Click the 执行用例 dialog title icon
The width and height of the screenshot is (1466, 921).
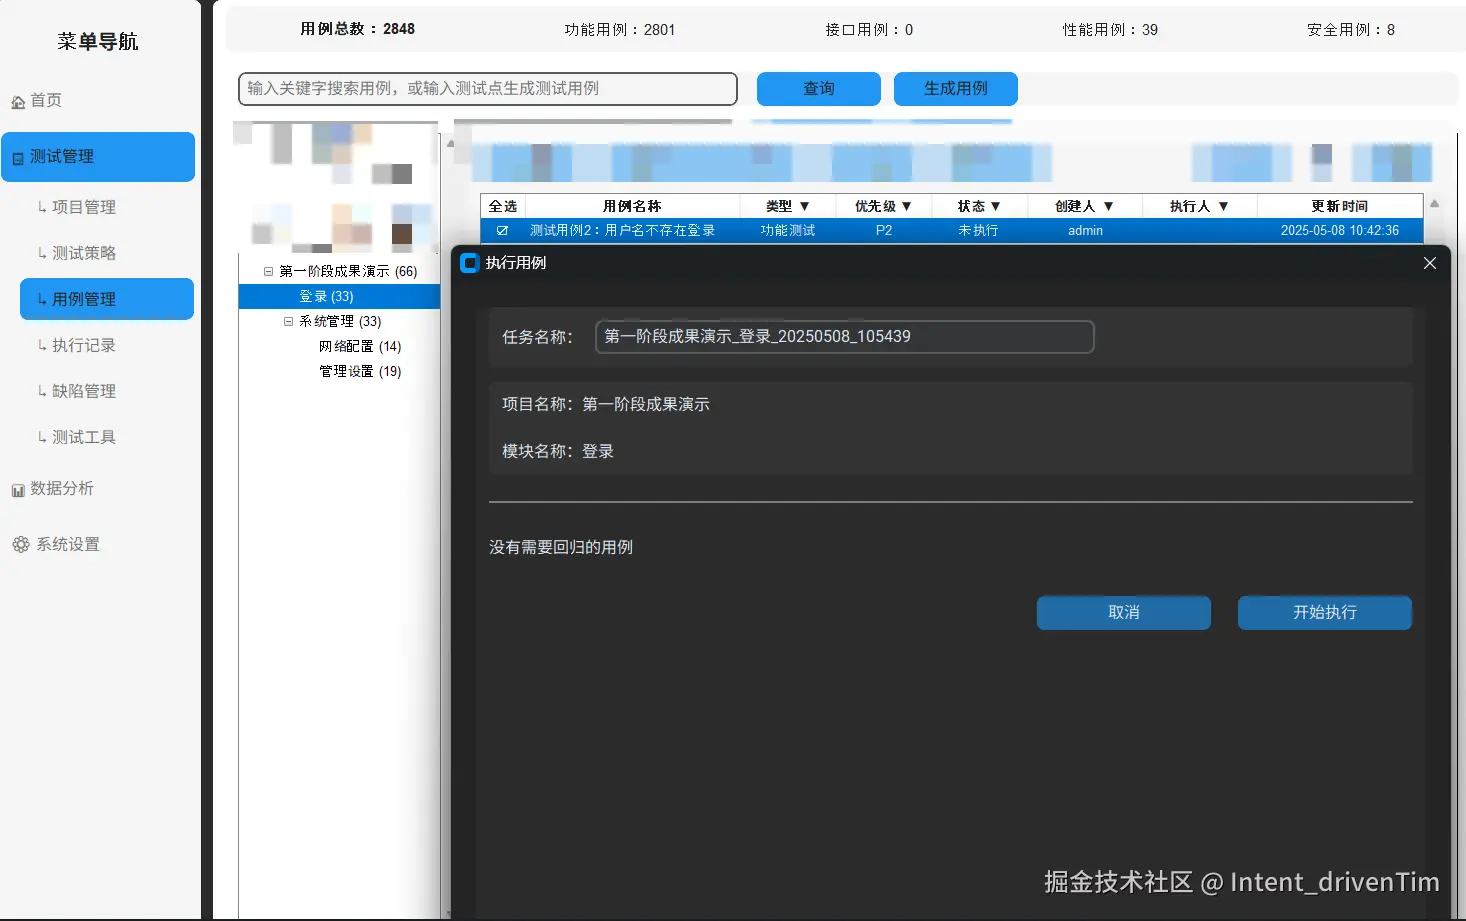click(x=470, y=263)
